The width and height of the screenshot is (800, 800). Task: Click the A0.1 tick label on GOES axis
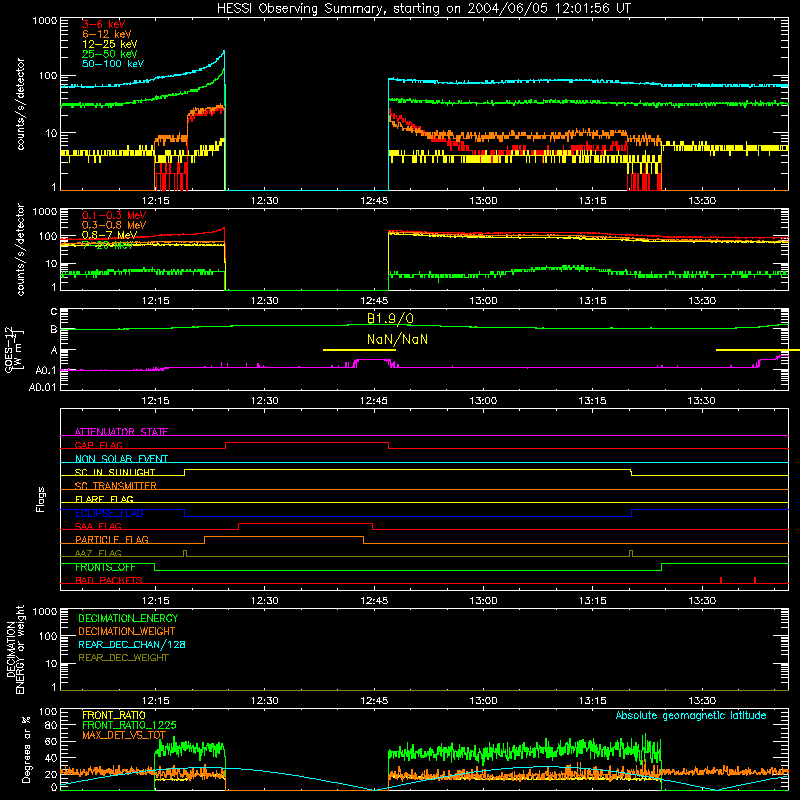(45, 371)
